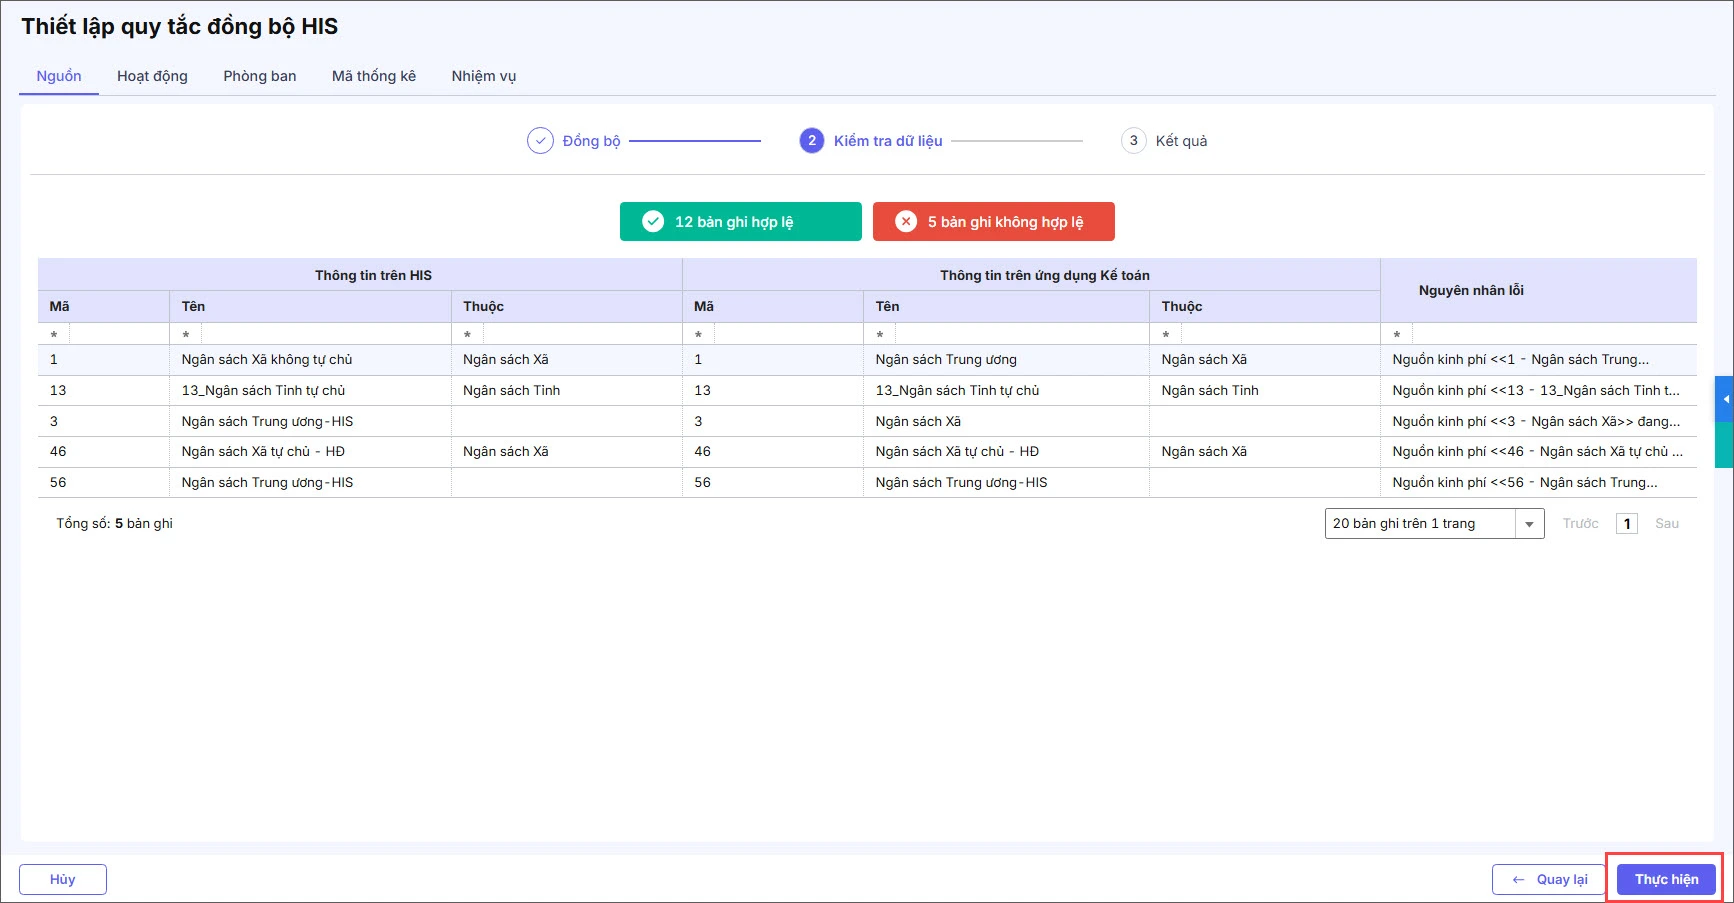1734x903 pixels.
Task: Select page 1 in pagination
Action: (x=1627, y=524)
